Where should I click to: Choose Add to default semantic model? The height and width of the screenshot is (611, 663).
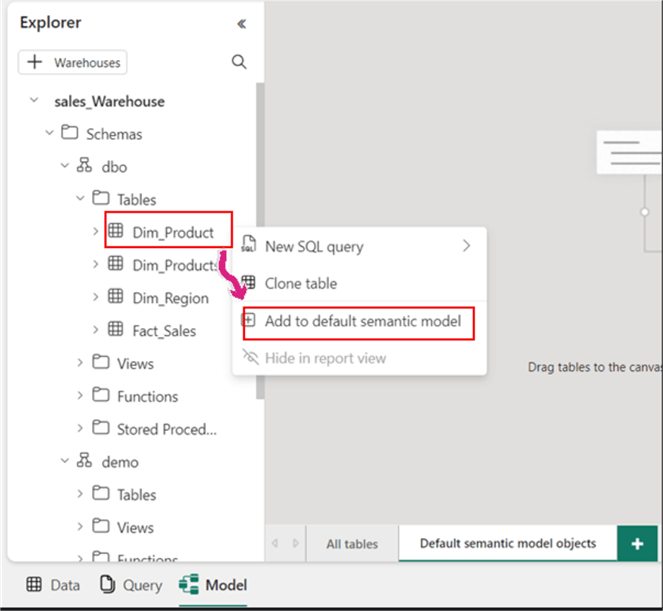(x=359, y=321)
